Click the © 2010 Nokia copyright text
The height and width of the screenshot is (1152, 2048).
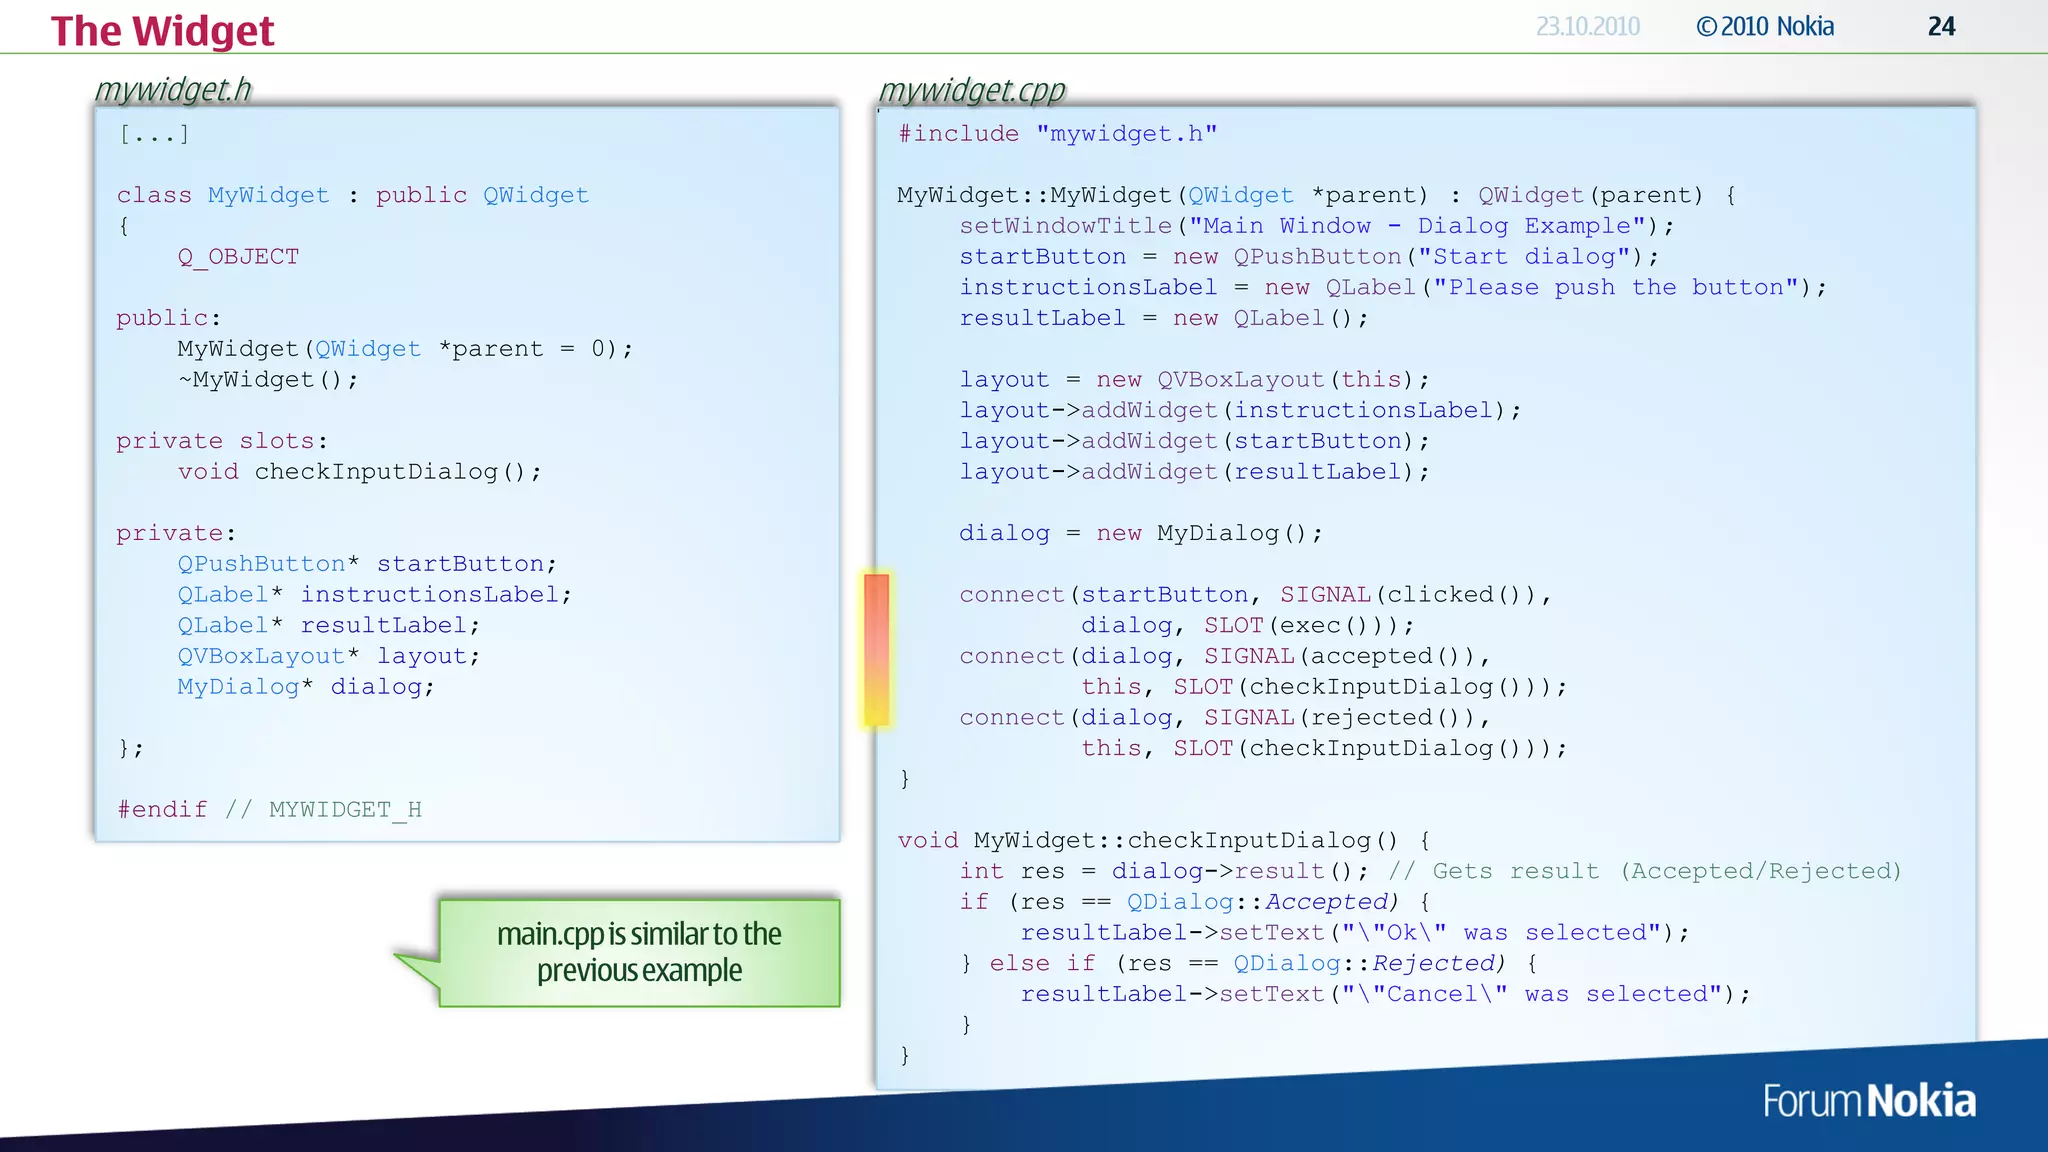point(1765,27)
